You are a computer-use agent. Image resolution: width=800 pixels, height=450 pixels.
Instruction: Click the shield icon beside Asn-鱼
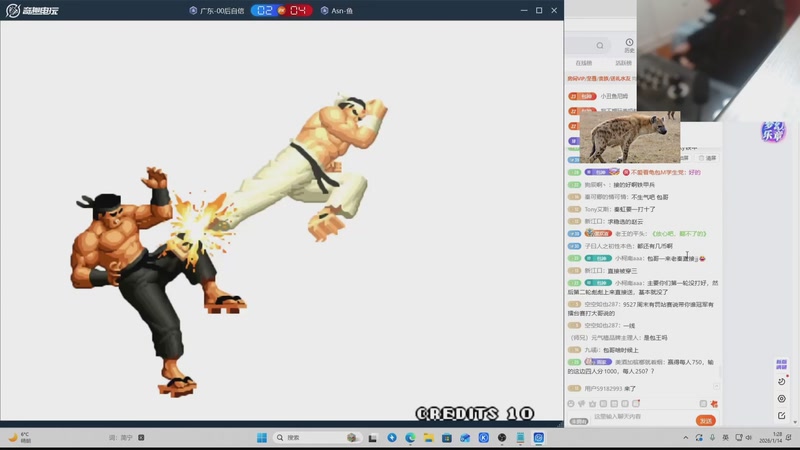(x=324, y=10)
